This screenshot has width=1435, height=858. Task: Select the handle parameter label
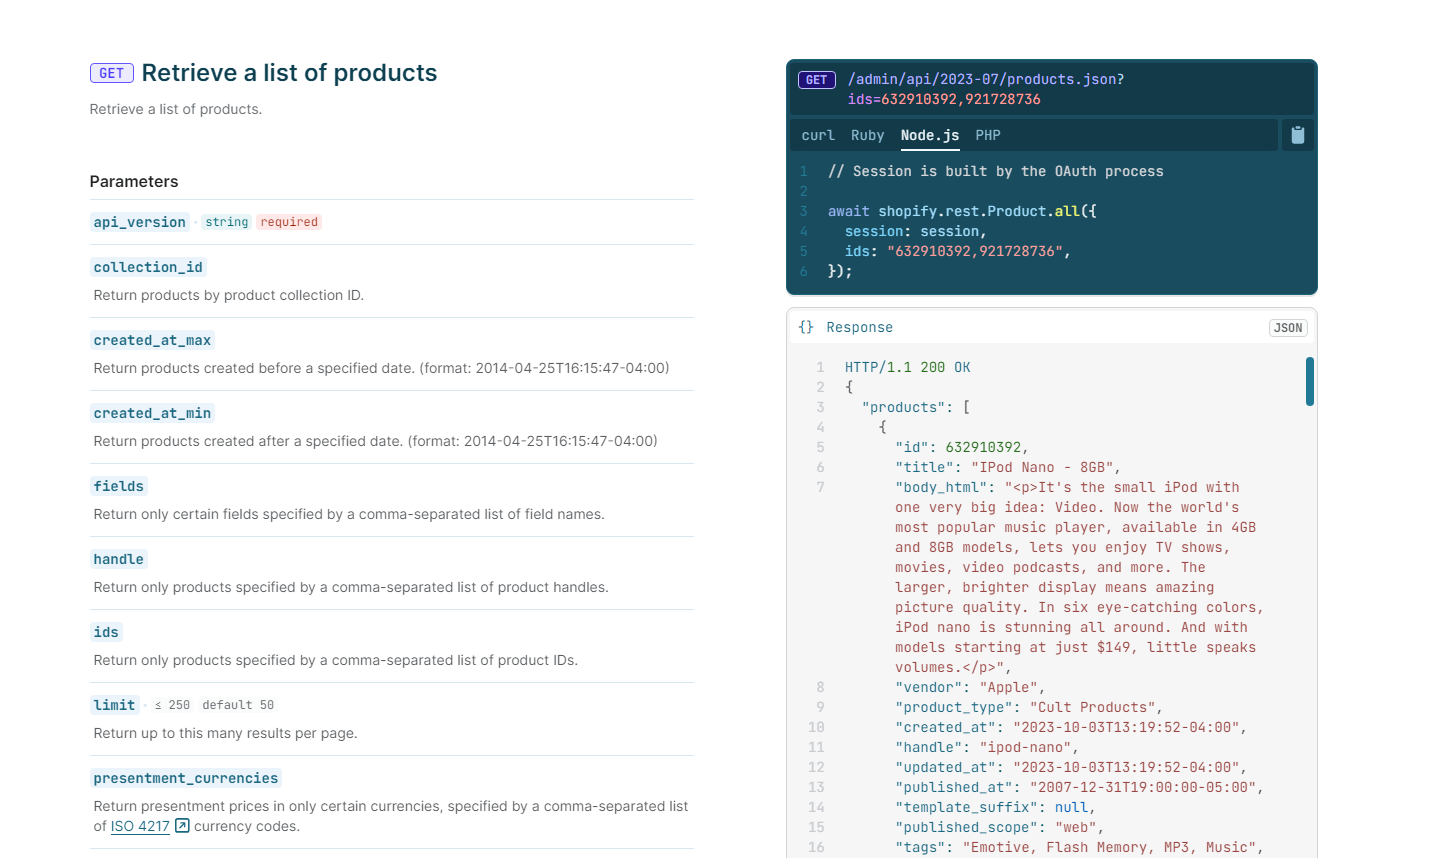click(118, 559)
